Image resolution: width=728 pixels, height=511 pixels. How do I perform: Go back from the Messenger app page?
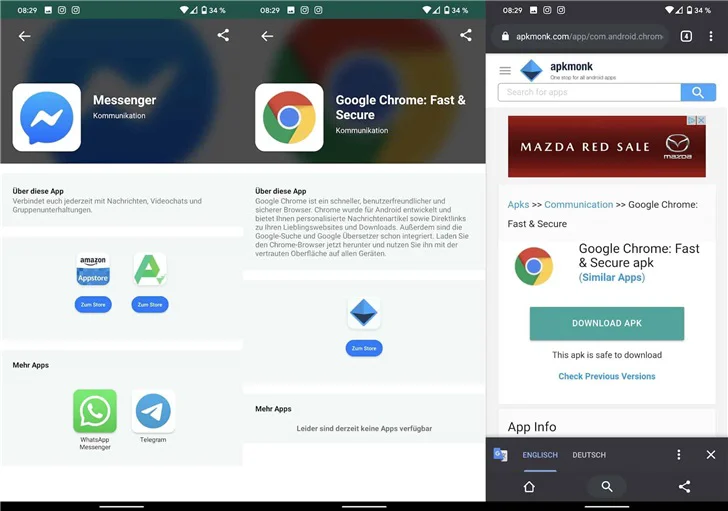tap(25, 36)
